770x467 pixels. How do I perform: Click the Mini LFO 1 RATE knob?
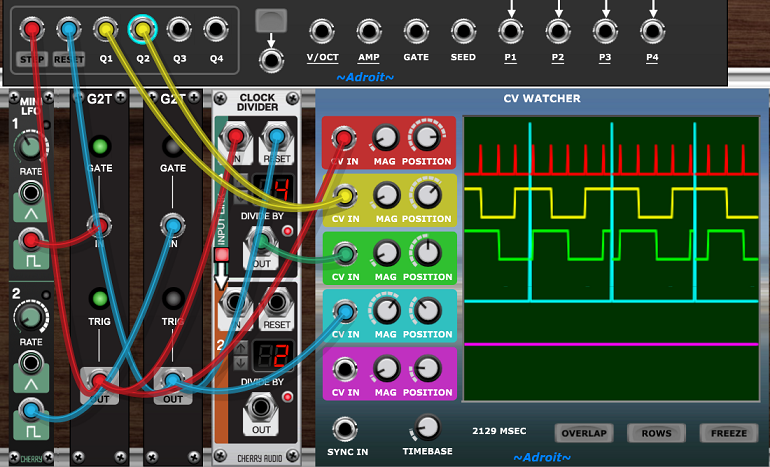(x=30, y=146)
